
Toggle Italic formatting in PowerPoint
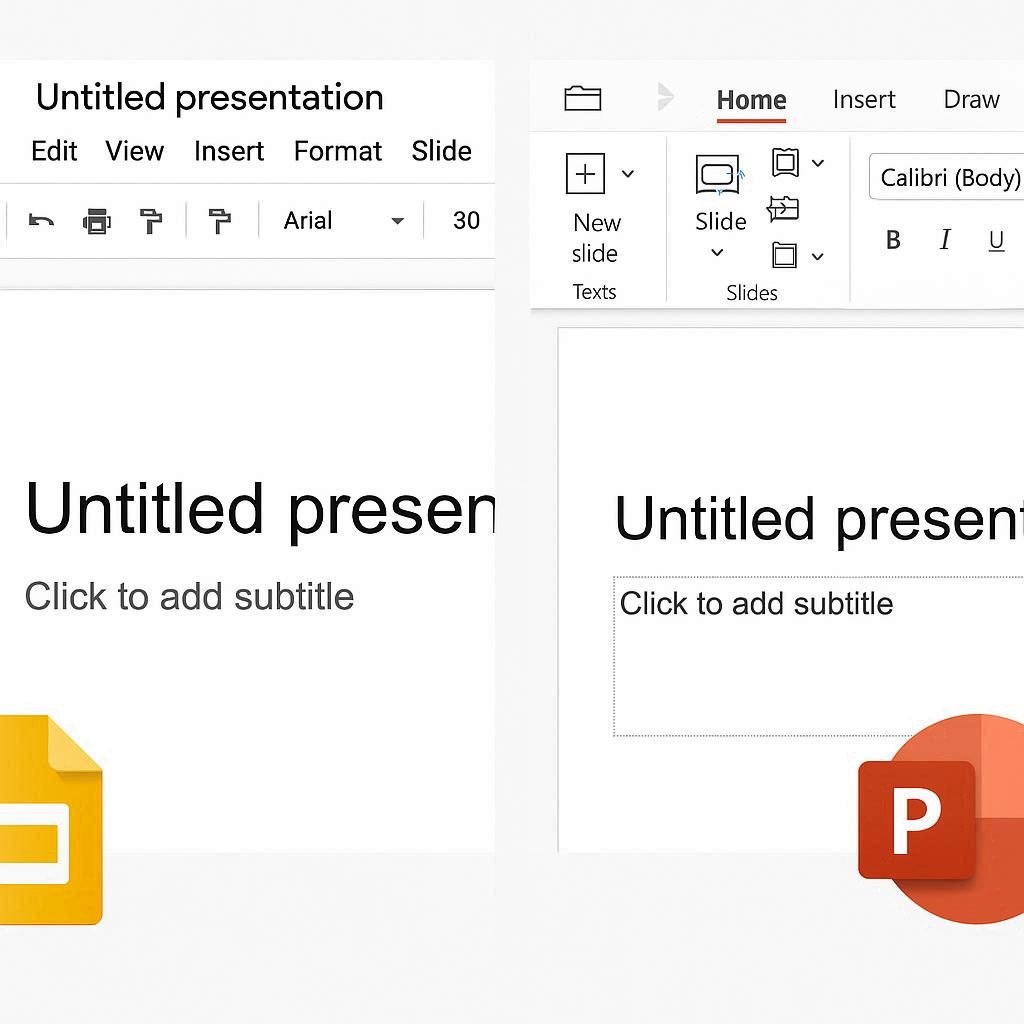pos(945,240)
